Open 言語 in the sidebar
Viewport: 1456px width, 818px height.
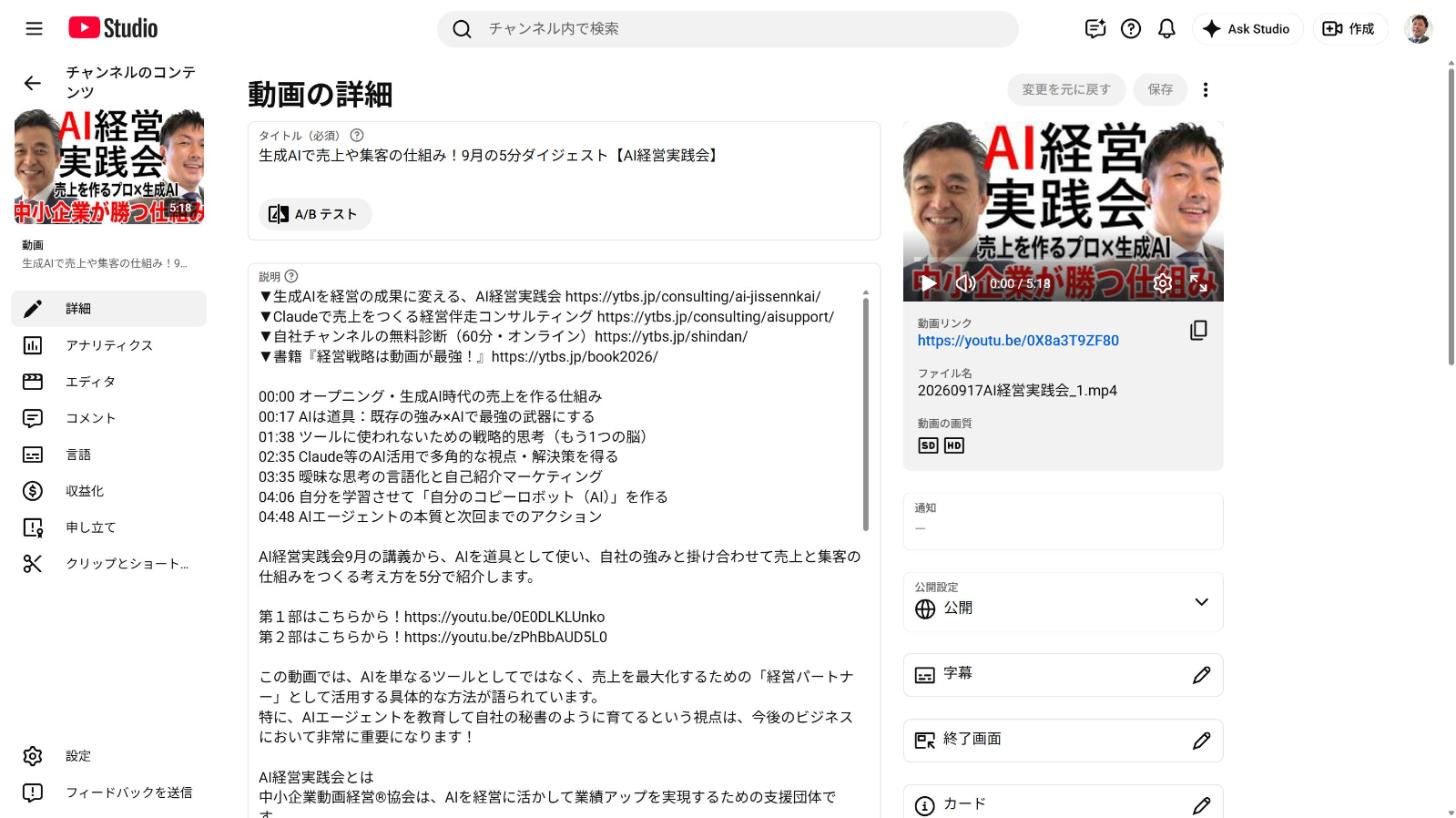point(109,454)
